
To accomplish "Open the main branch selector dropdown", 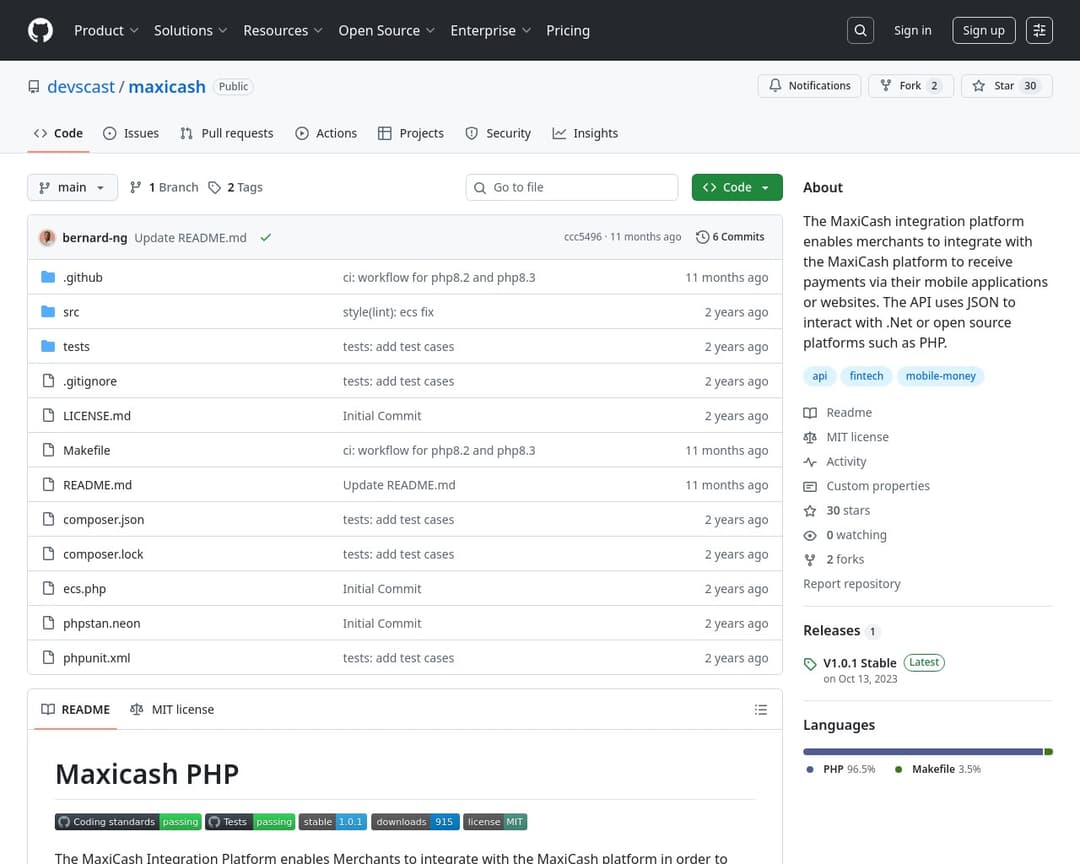I will (x=72, y=187).
